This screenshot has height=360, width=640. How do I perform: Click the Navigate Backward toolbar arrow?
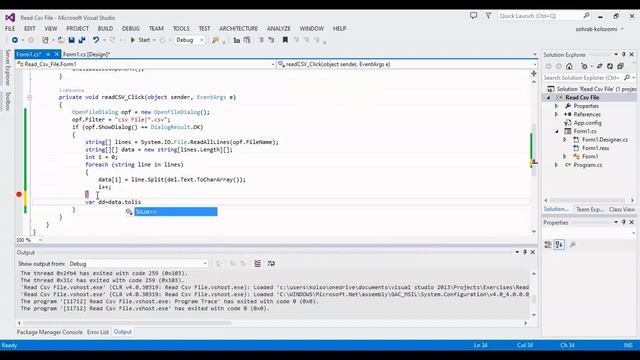(x=15, y=40)
